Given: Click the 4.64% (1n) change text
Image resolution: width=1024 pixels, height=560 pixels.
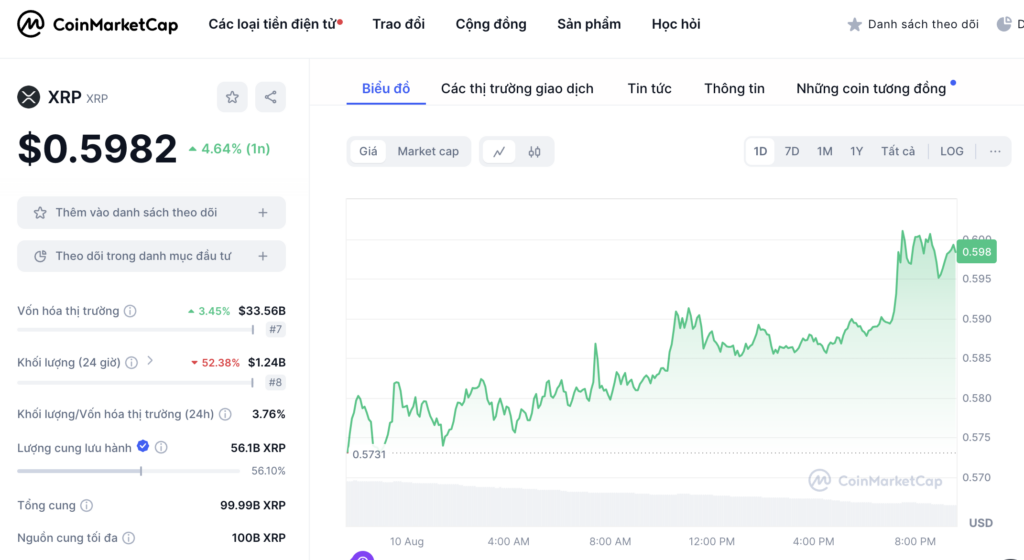Looking at the screenshot, I should pos(230,149).
